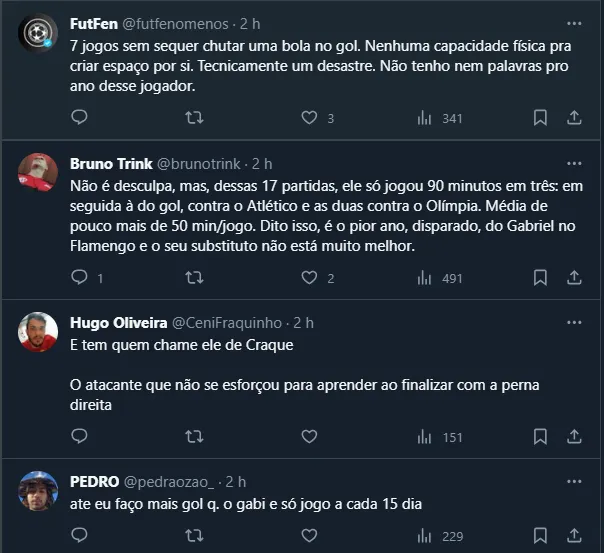
Task: Reply to FutFen's tweet
Action: (x=80, y=118)
